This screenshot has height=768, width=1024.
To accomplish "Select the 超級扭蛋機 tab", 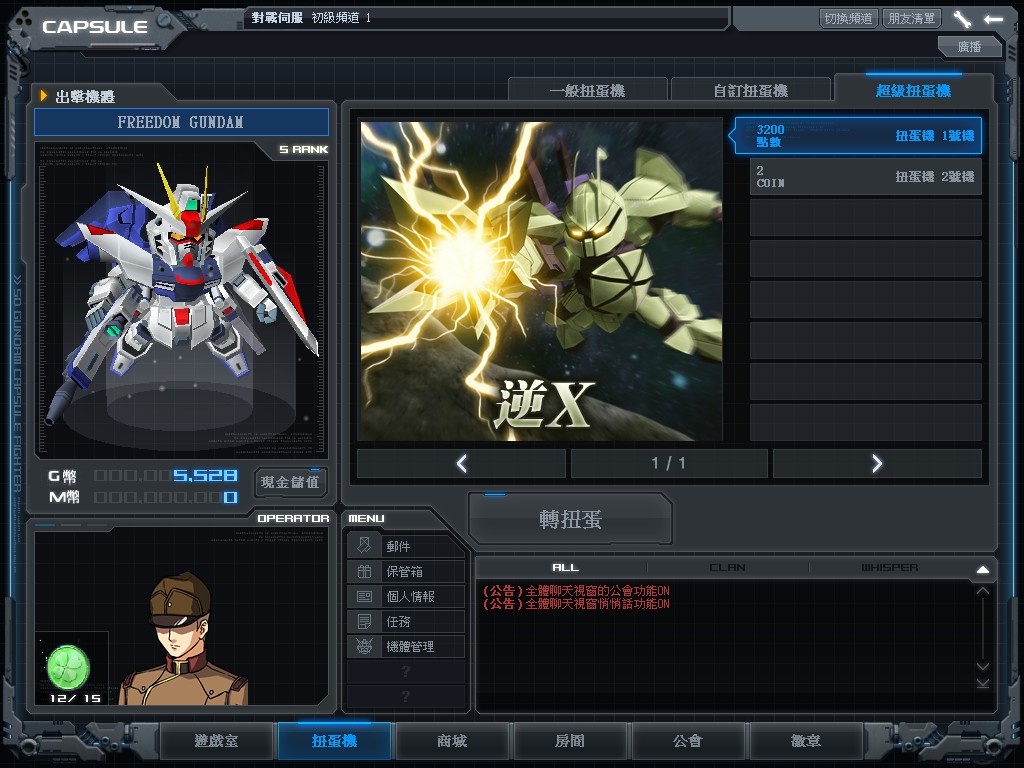I will pyautogui.click(x=914, y=90).
